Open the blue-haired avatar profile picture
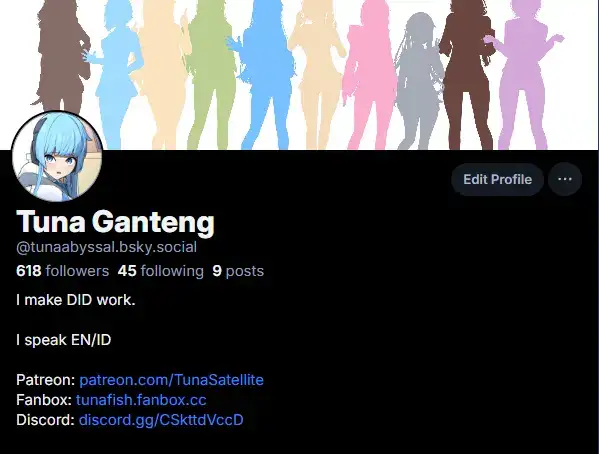 (57, 156)
